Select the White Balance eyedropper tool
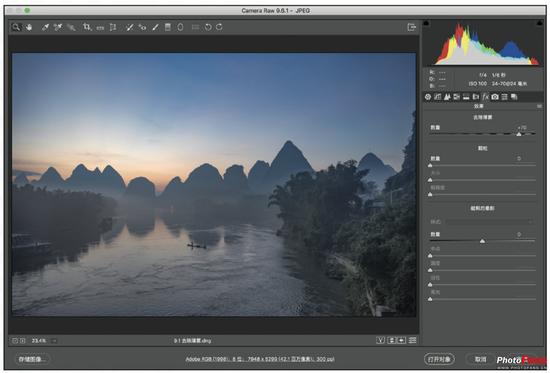 pyautogui.click(x=45, y=27)
